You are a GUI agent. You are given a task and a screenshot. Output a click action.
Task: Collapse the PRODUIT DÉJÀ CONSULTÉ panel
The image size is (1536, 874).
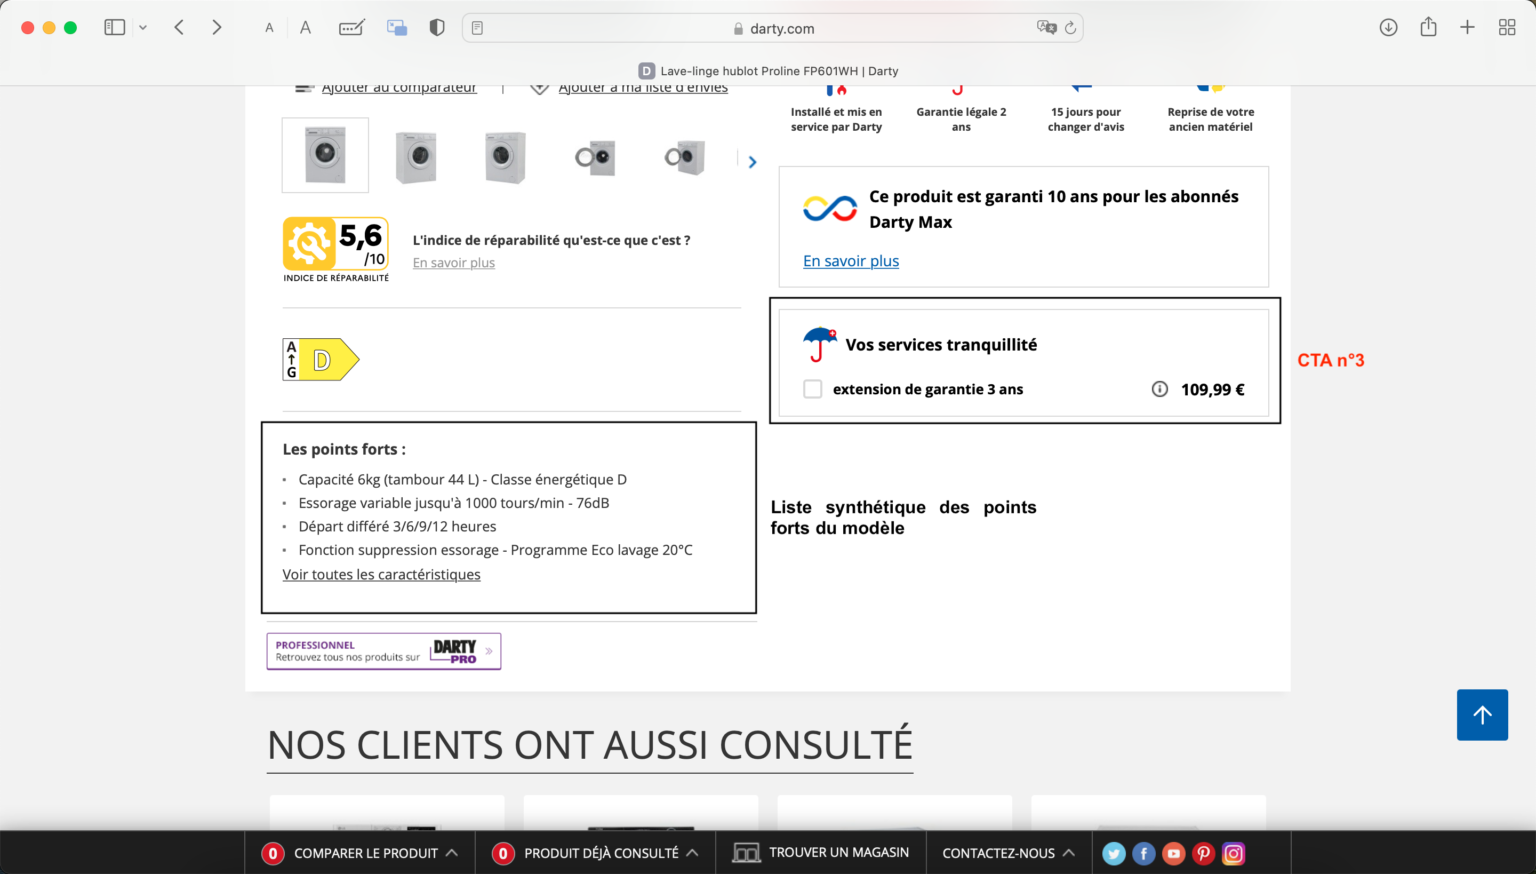pyautogui.click(x=691, y=852)
